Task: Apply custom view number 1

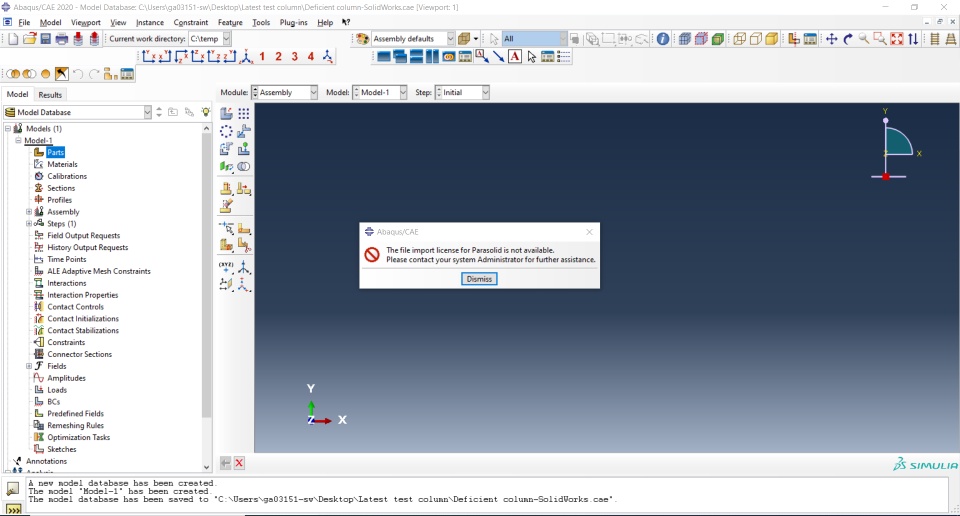Action: [x=262, y=56]
